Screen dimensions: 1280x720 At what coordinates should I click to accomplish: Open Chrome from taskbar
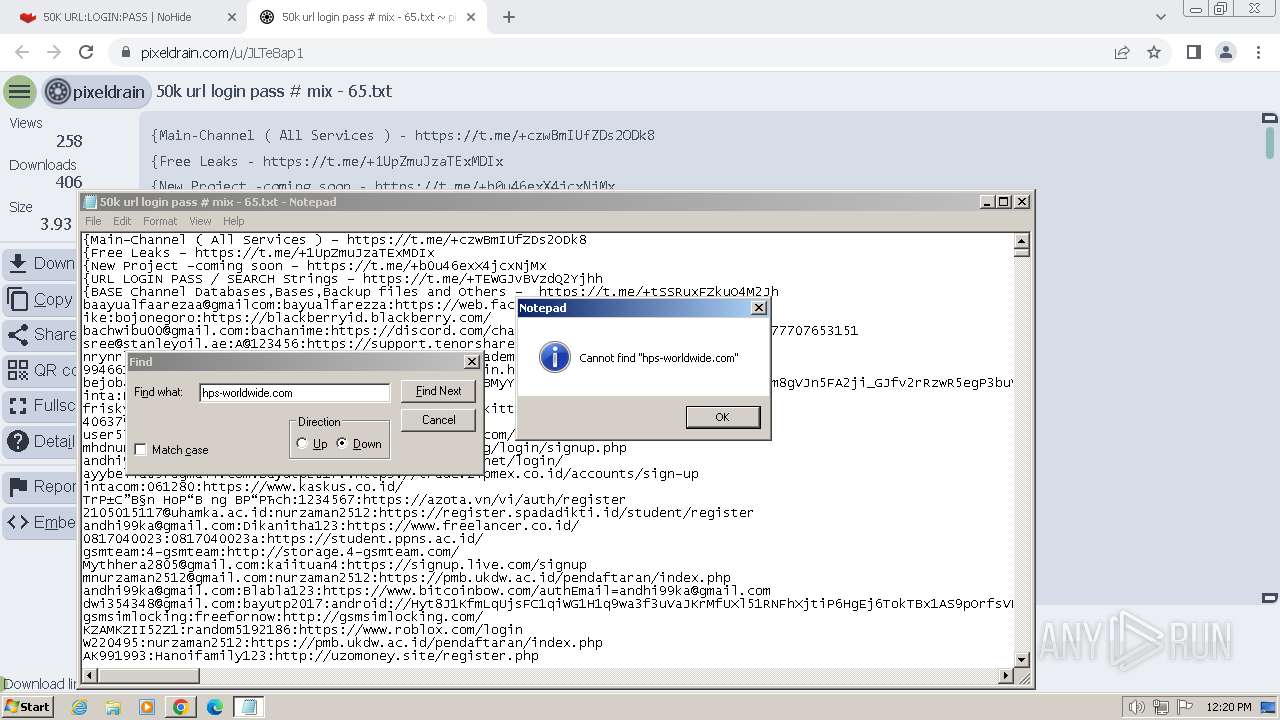(180, 707)
